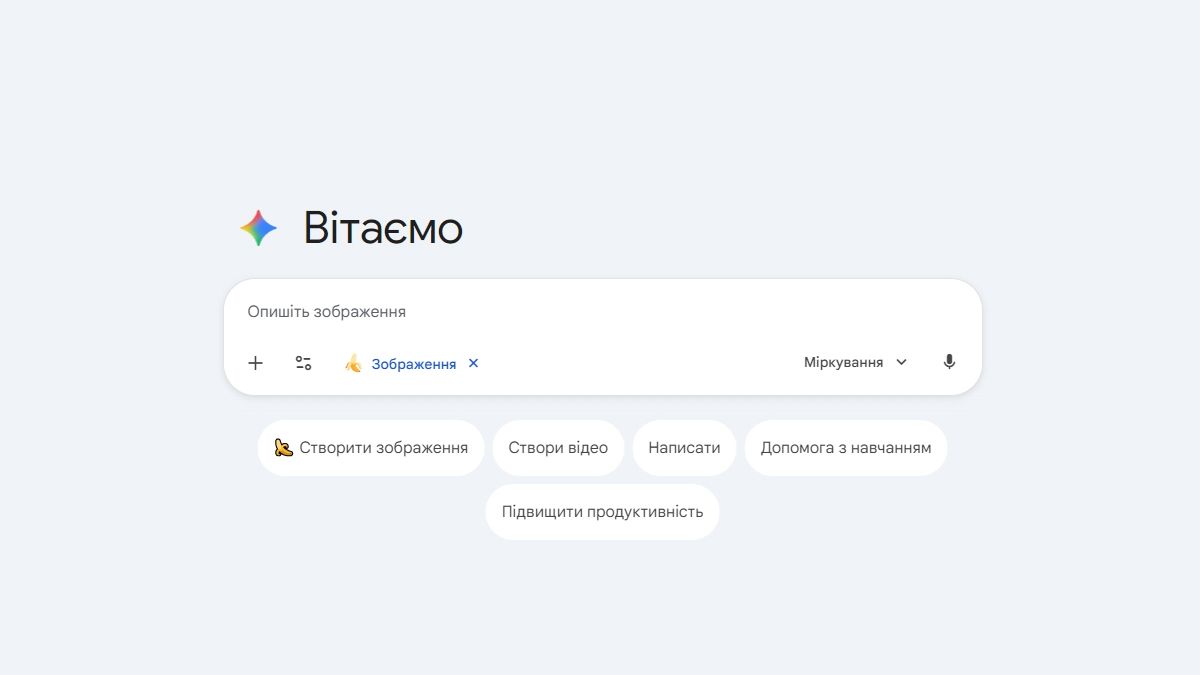Screen dimensions: 1200x675
Task: Toggle the Створити зображення suggestion
Action: 370,447
